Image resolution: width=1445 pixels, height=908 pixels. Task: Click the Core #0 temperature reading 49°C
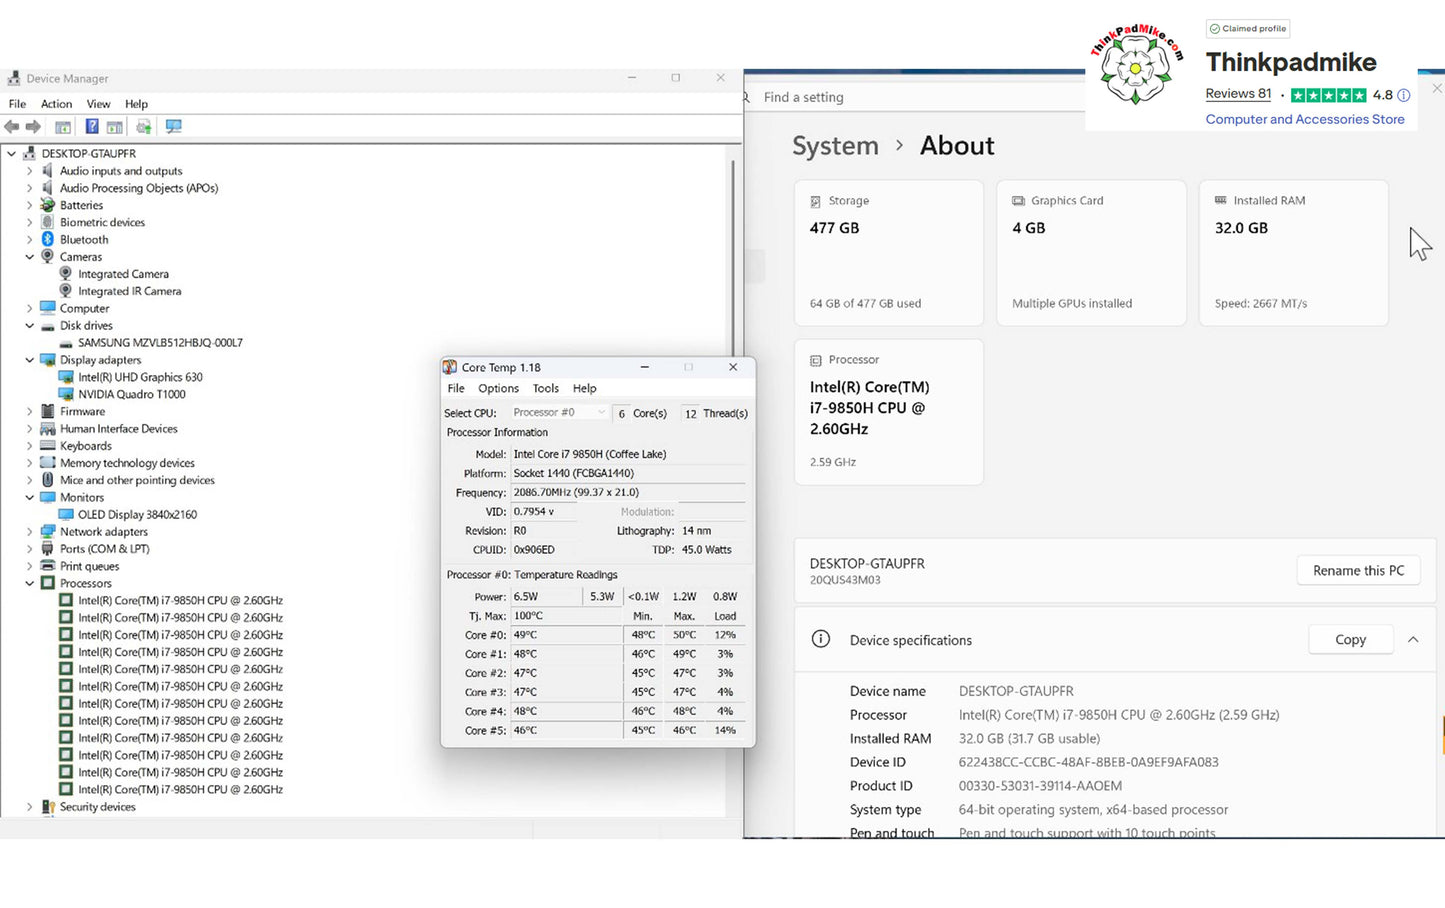tap(526, 635)
